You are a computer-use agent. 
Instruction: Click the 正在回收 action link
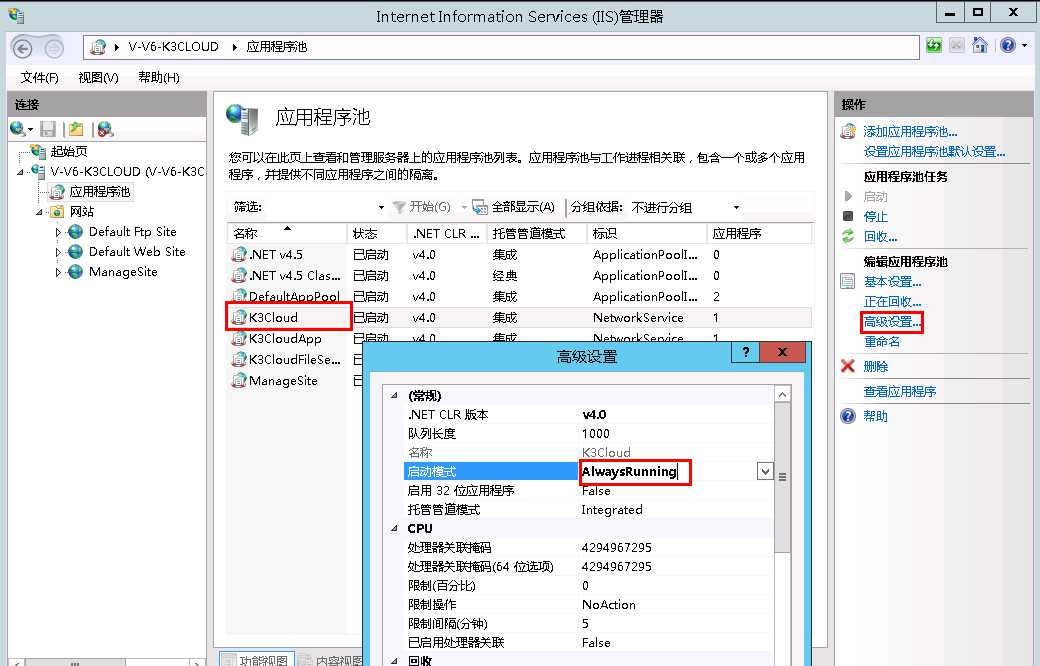click(892, 302)
